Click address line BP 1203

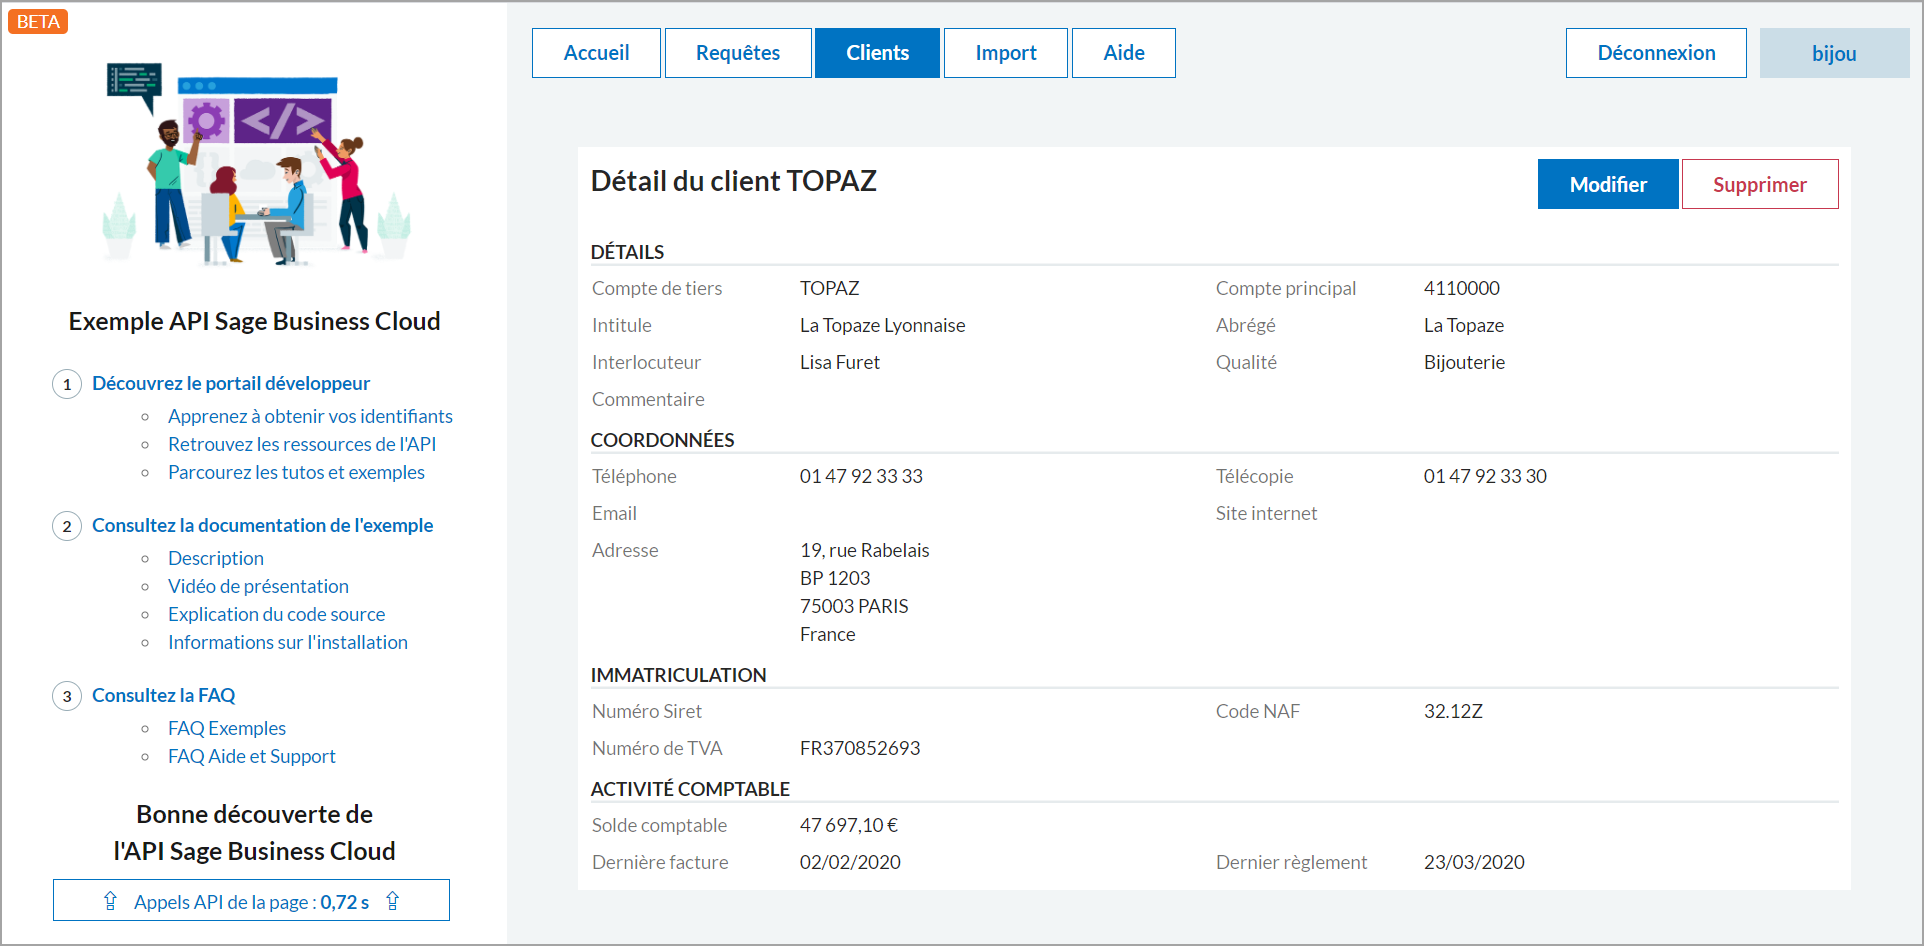tap(835, 578)
